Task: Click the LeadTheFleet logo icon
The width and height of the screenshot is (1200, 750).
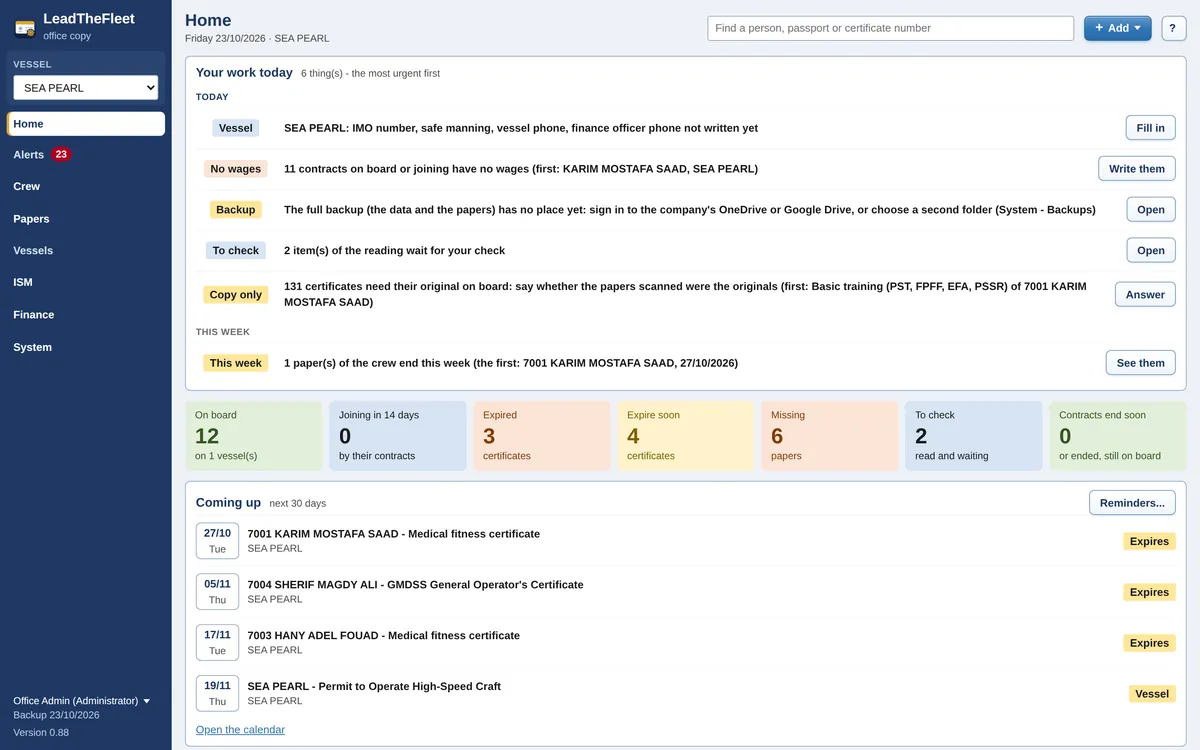Action: (x=25, y=27)
